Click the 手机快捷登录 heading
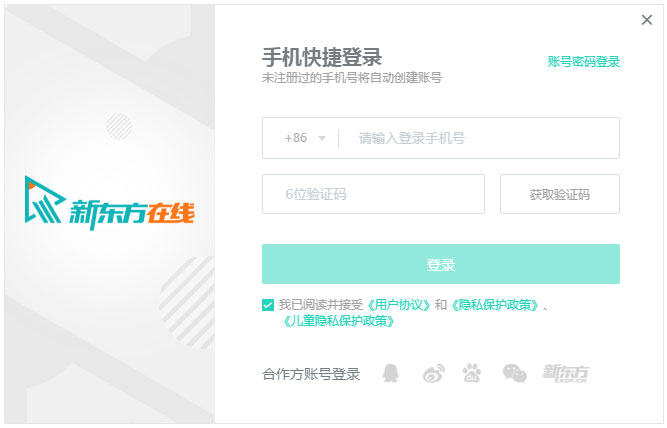This screenshot has height=428, width=667. 322,56
